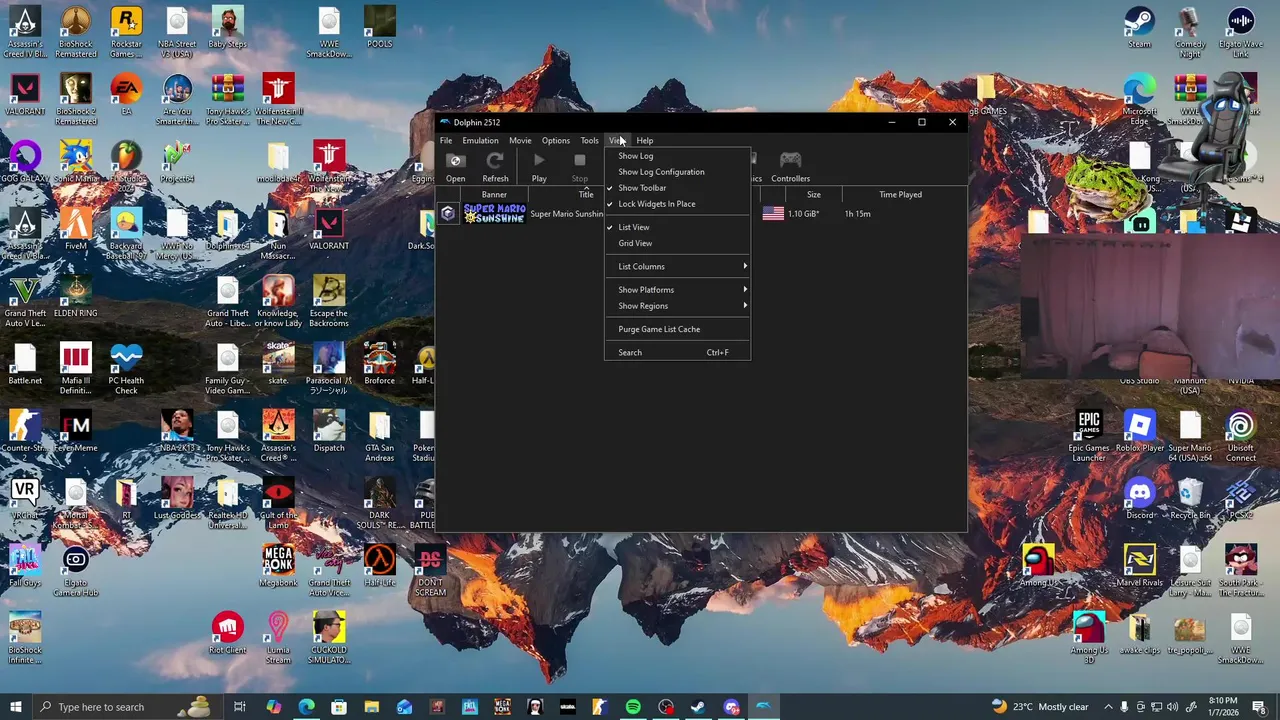
Task: Select the Half-Life desktop icon
Action: point(380,567)
